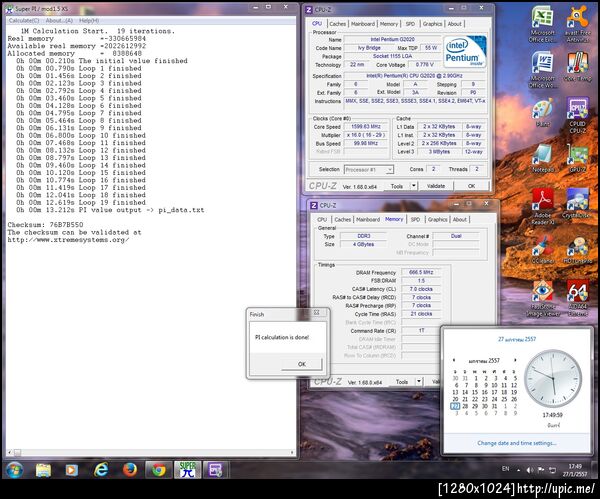Expand the Tools dropdown arrow in lower CPU-Z

(x=419, y=382)
